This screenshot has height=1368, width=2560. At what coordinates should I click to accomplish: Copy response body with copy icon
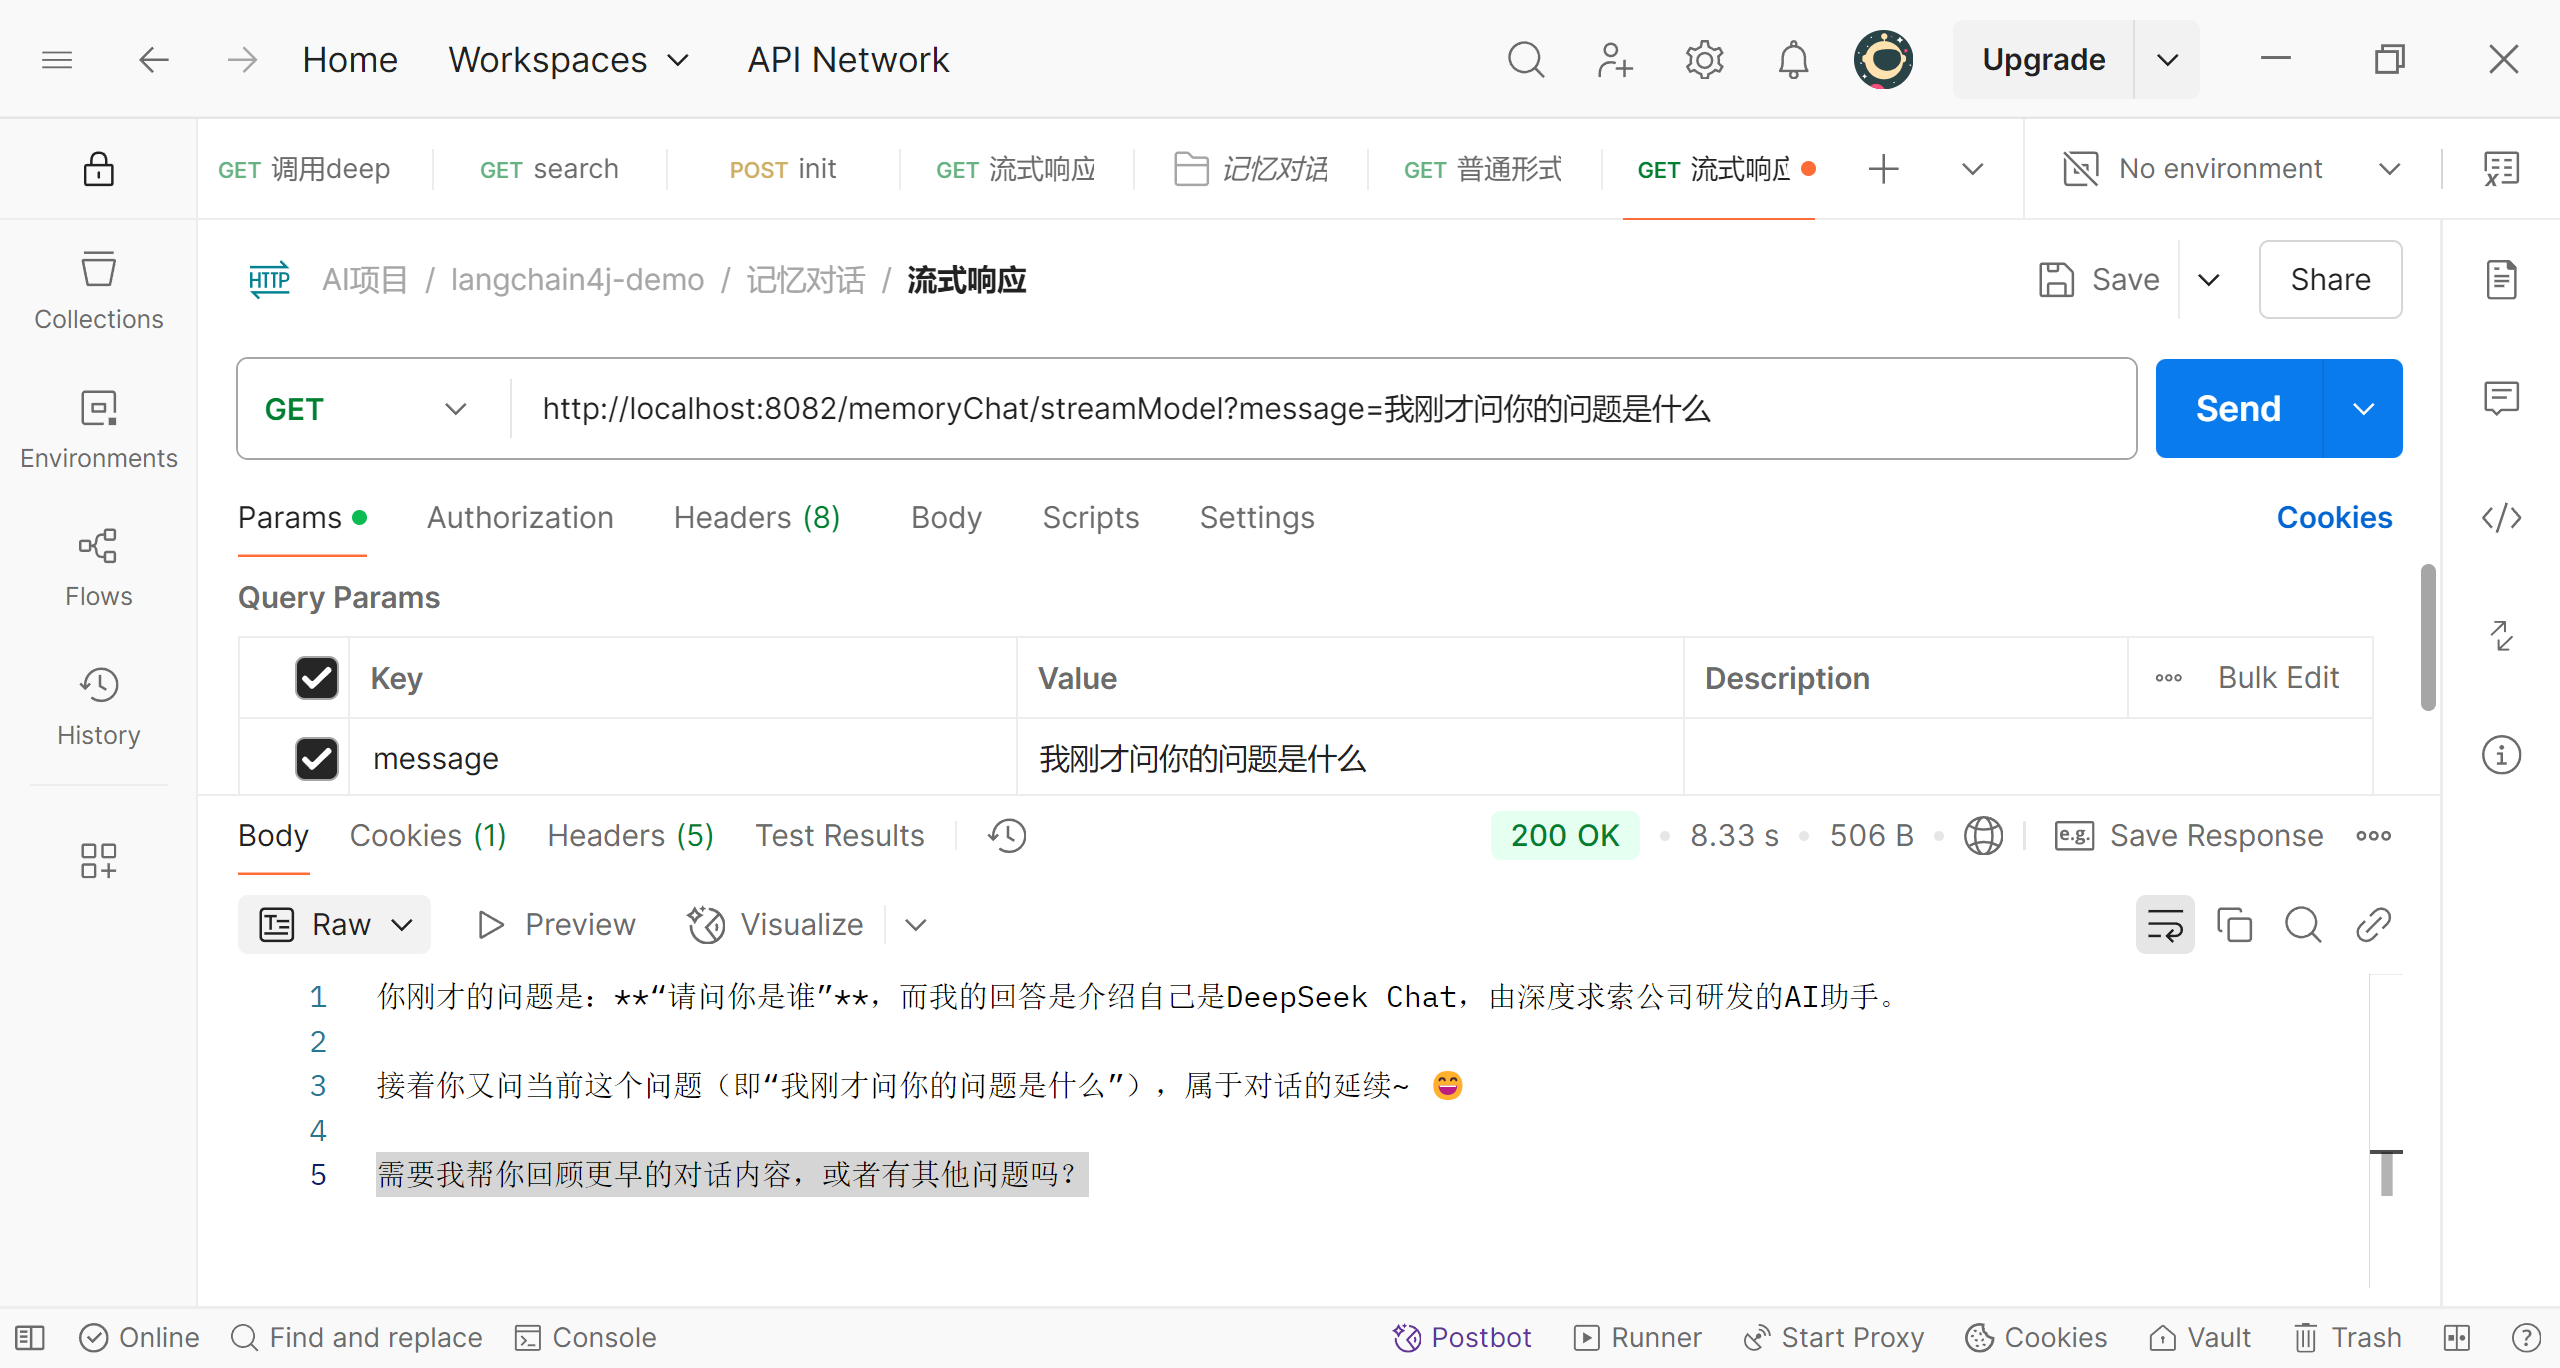[x=2234, y=925]
